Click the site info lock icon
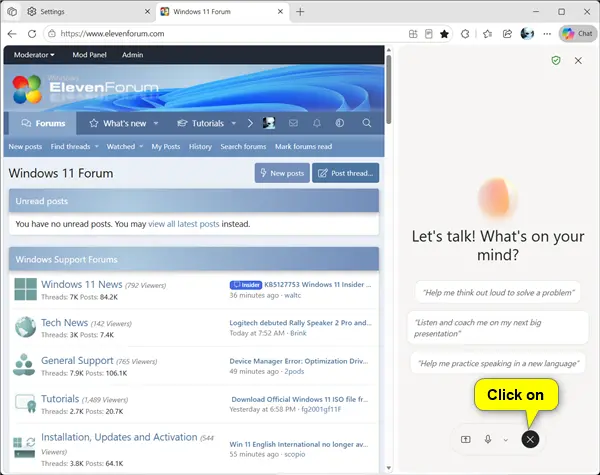 [52, 34]
